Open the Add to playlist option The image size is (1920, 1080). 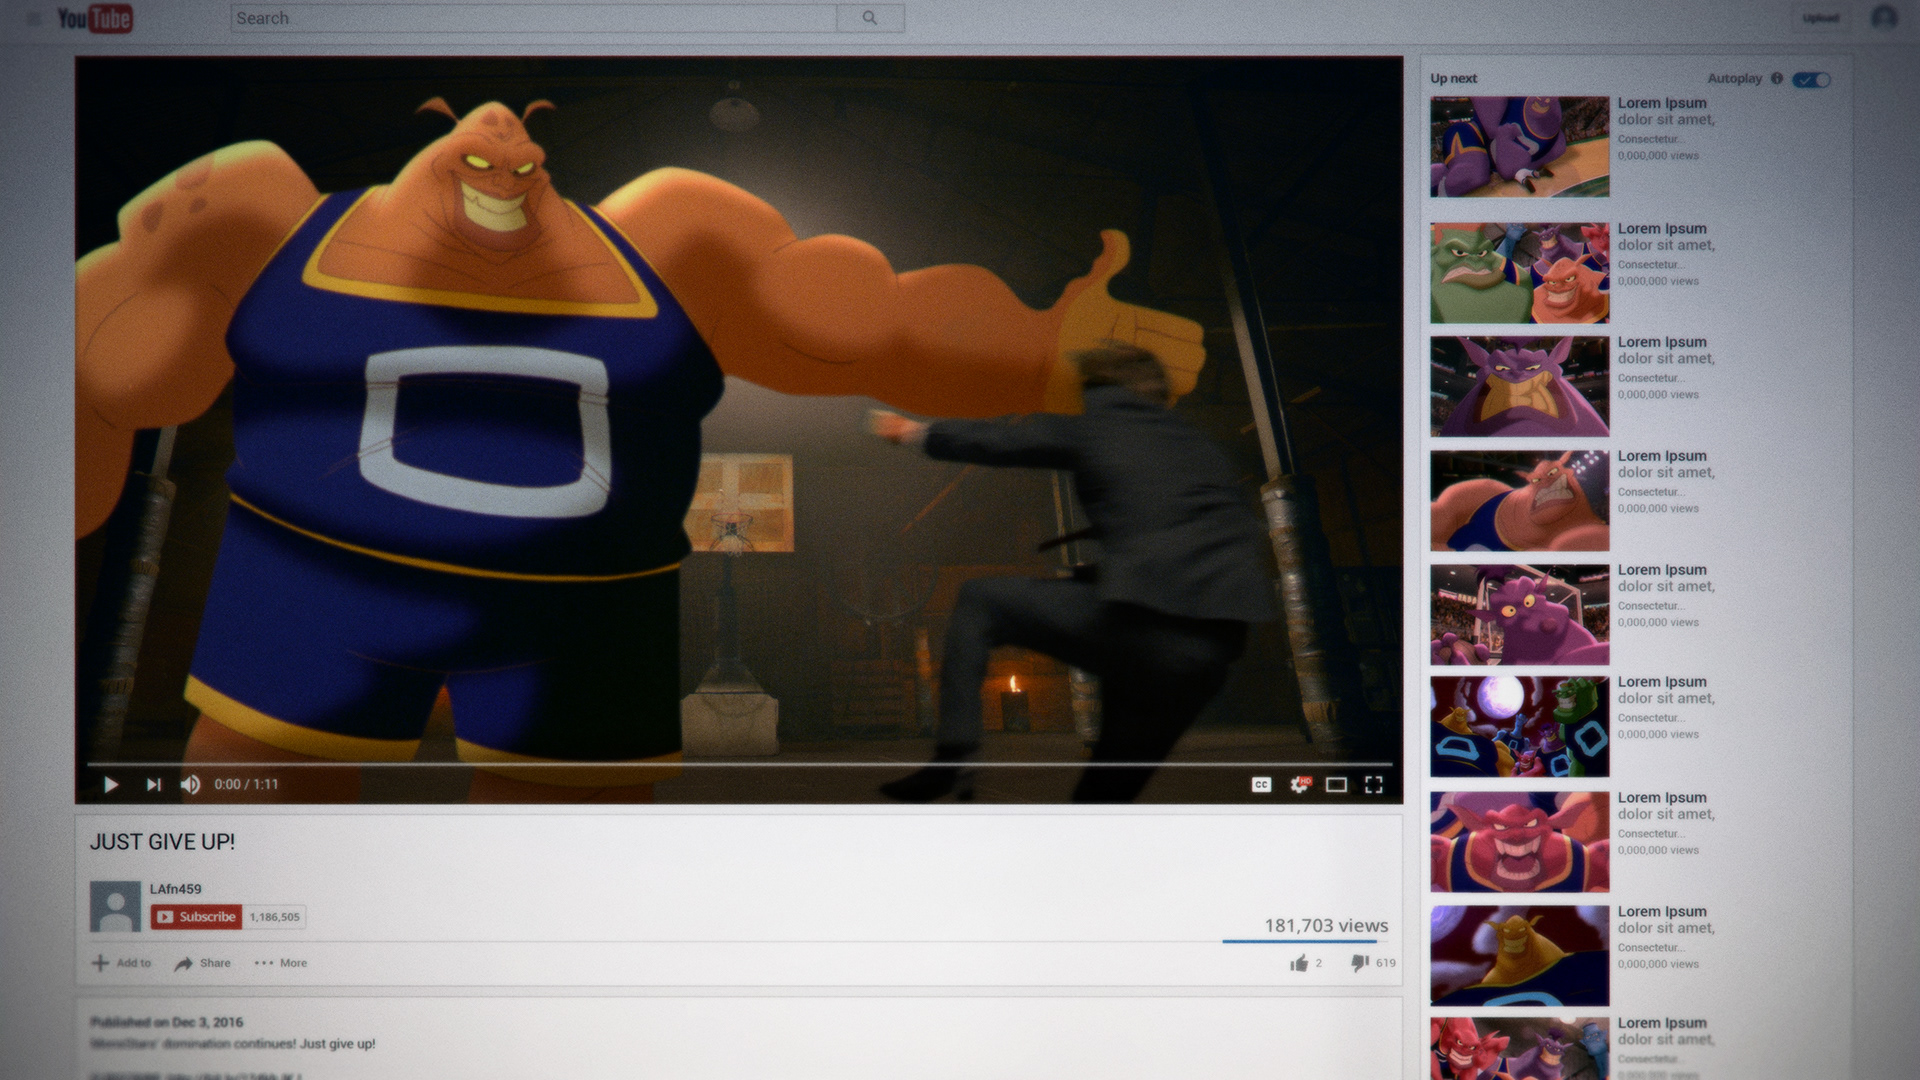(122, 963)
